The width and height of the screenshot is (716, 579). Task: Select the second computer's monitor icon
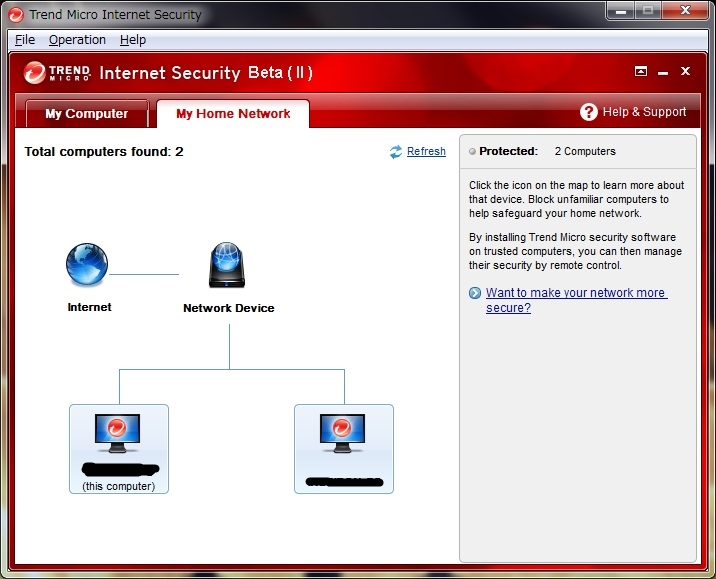[342, 433]
